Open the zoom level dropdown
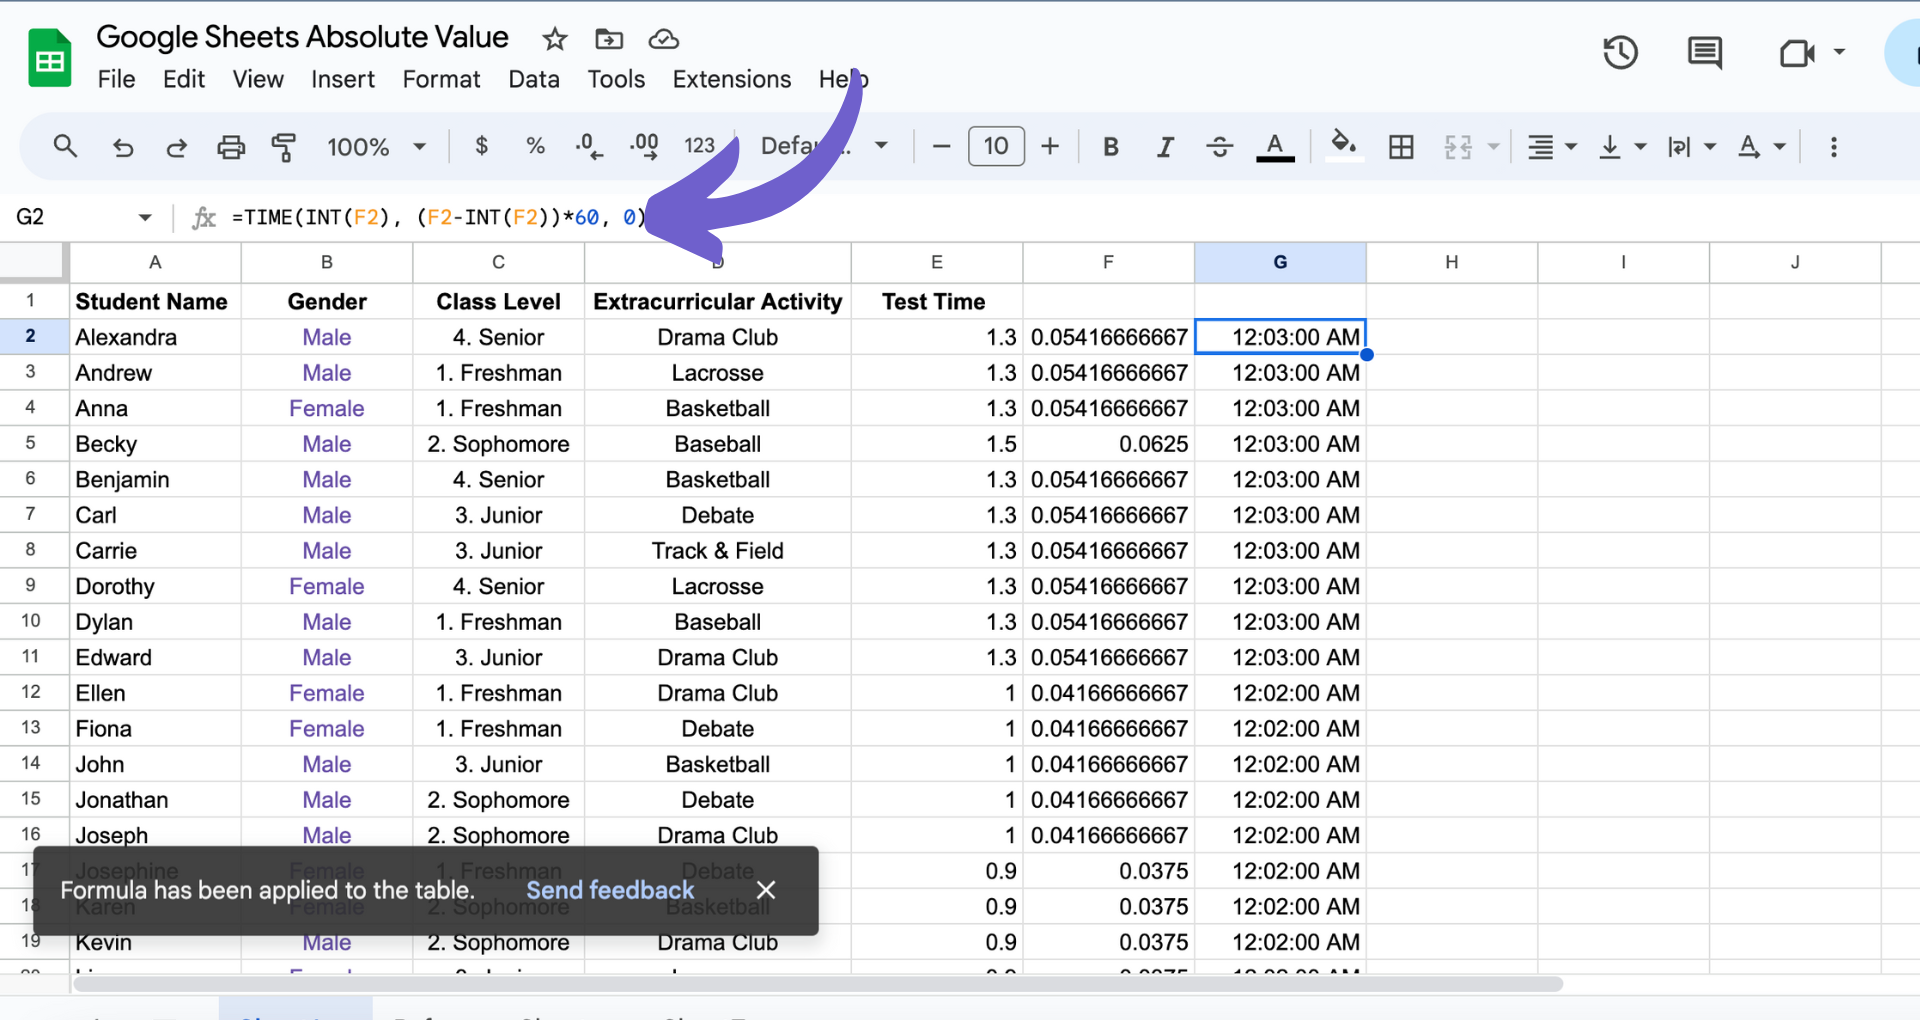Image resolution: width=1920 pixels, height=1020 pixels. point(377,146)
